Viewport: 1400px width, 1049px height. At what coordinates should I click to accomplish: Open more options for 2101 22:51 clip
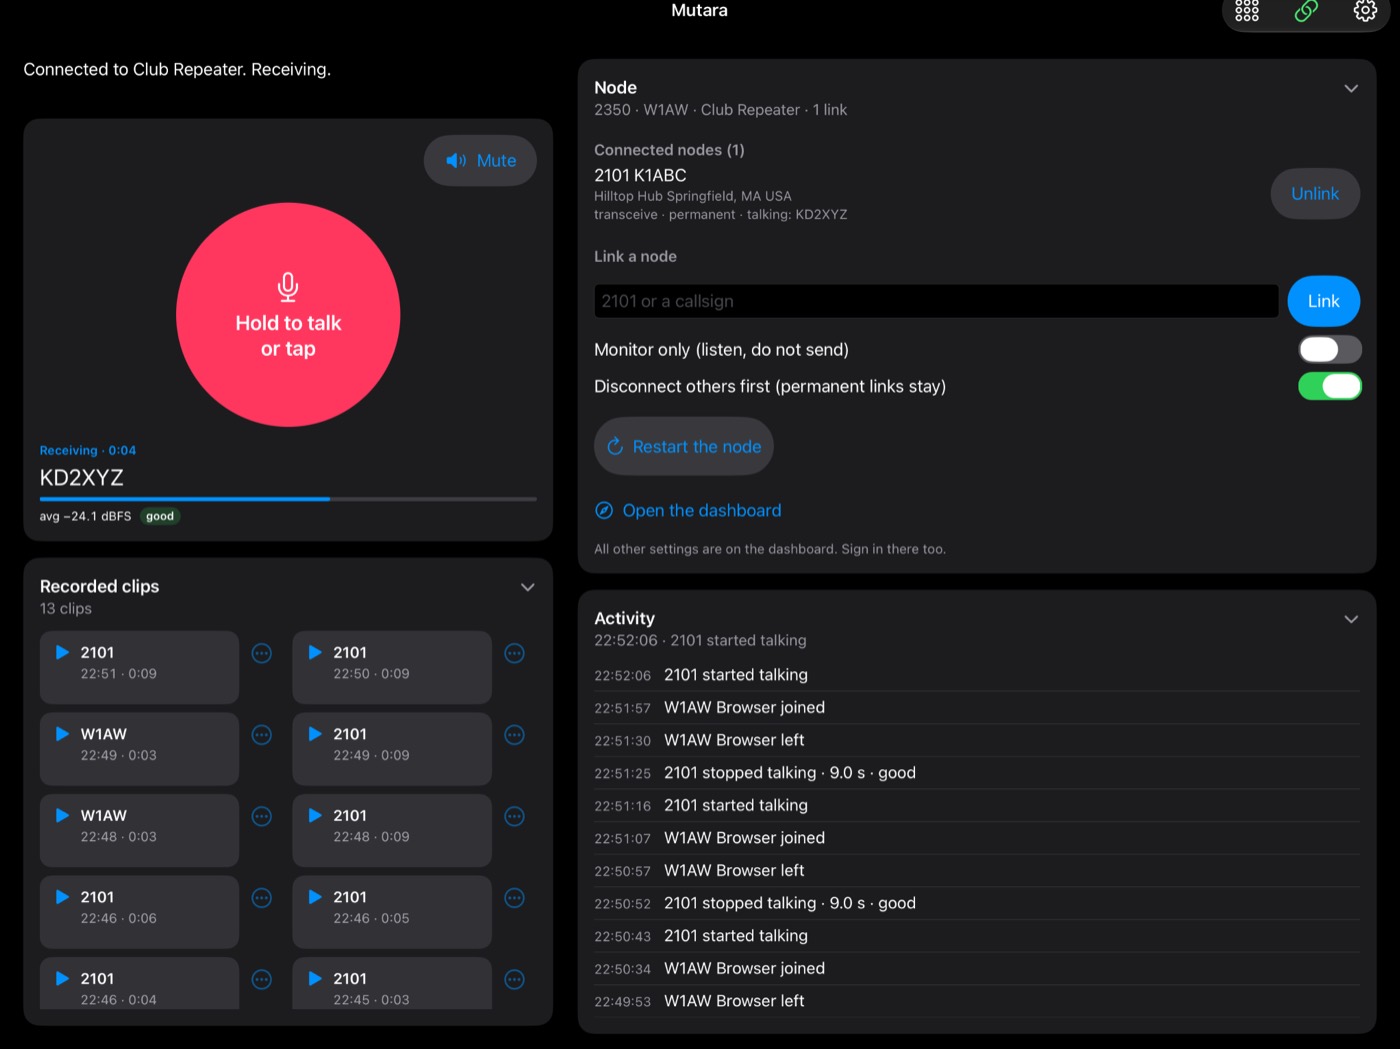[262, 653]
